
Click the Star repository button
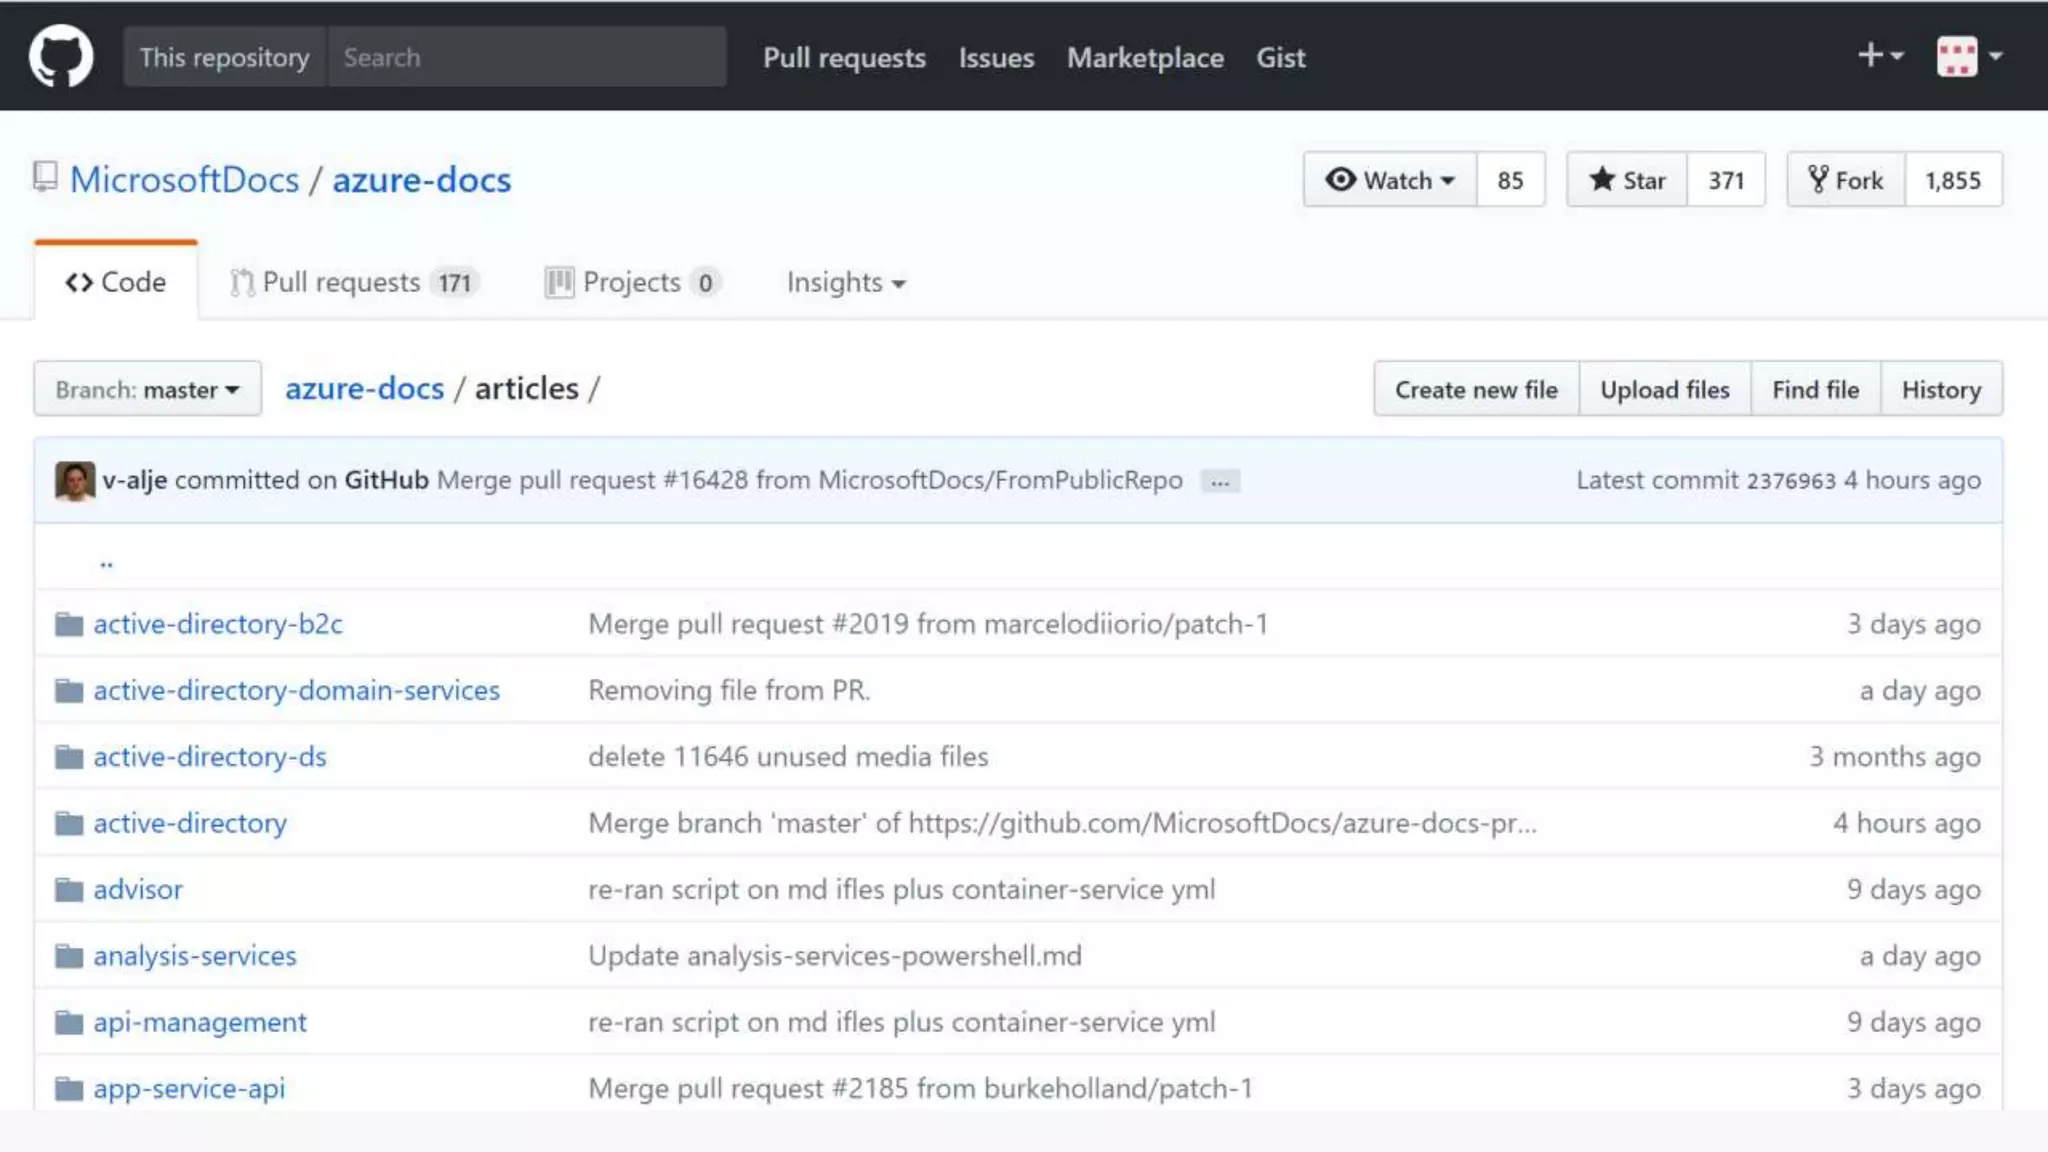click(x=1627, y=180)
